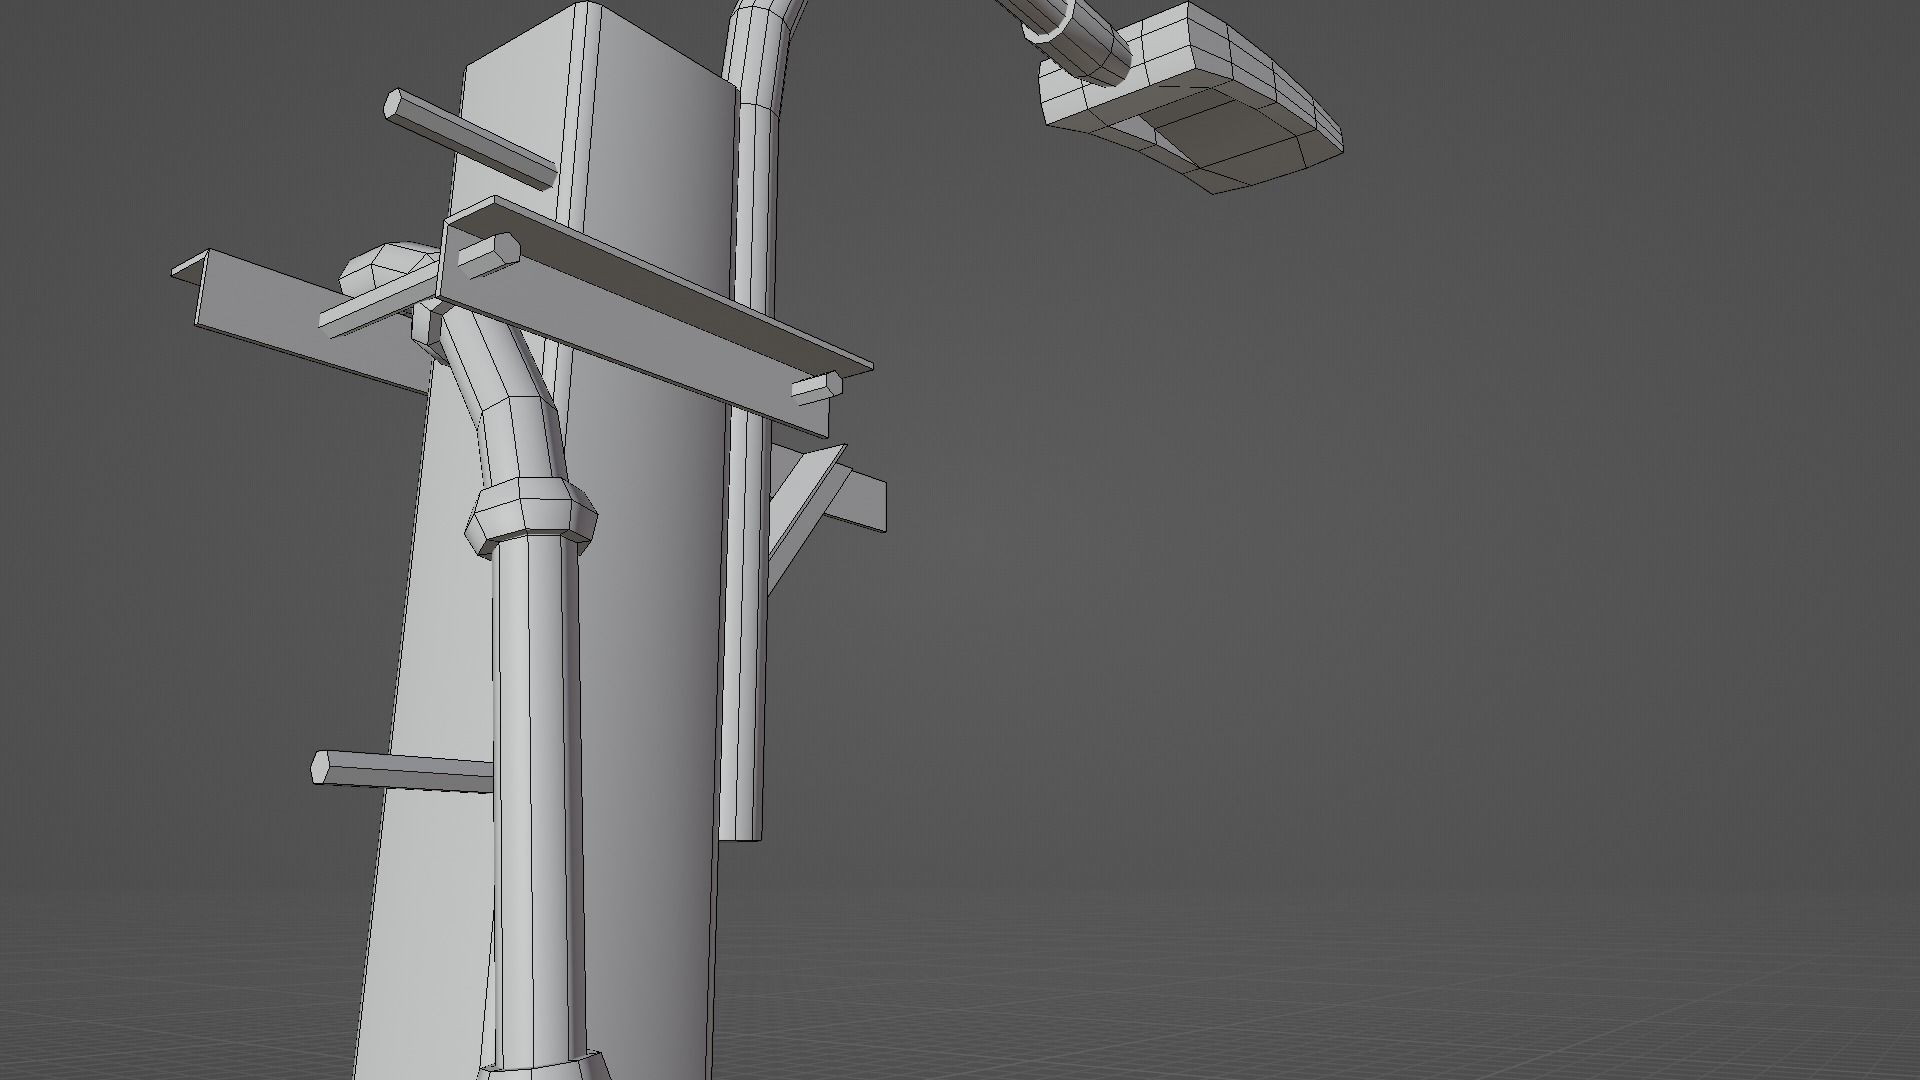
Task: Select the upper hexagonal rod through the panel
Action: (468, 138)
